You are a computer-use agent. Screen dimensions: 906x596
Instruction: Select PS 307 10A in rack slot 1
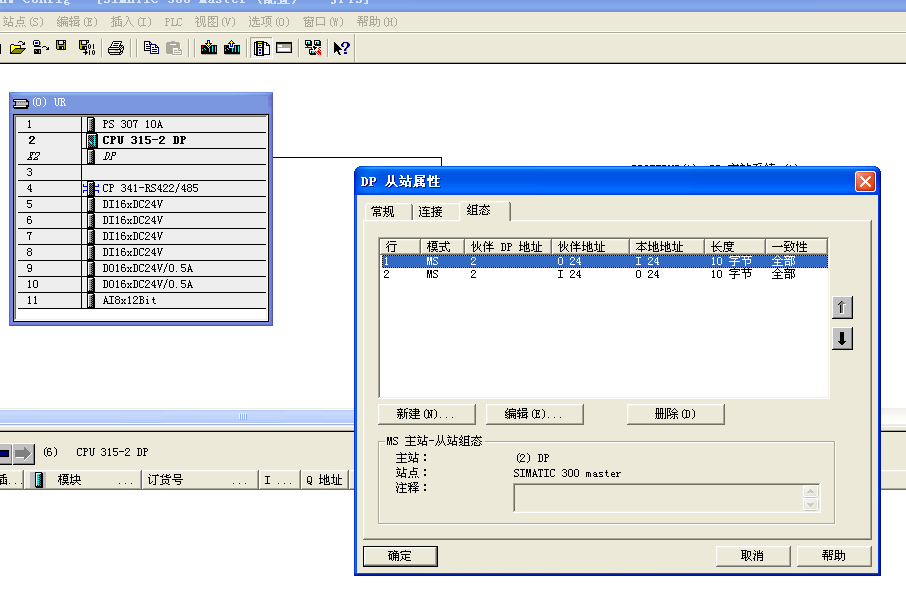tap(142, 124)
